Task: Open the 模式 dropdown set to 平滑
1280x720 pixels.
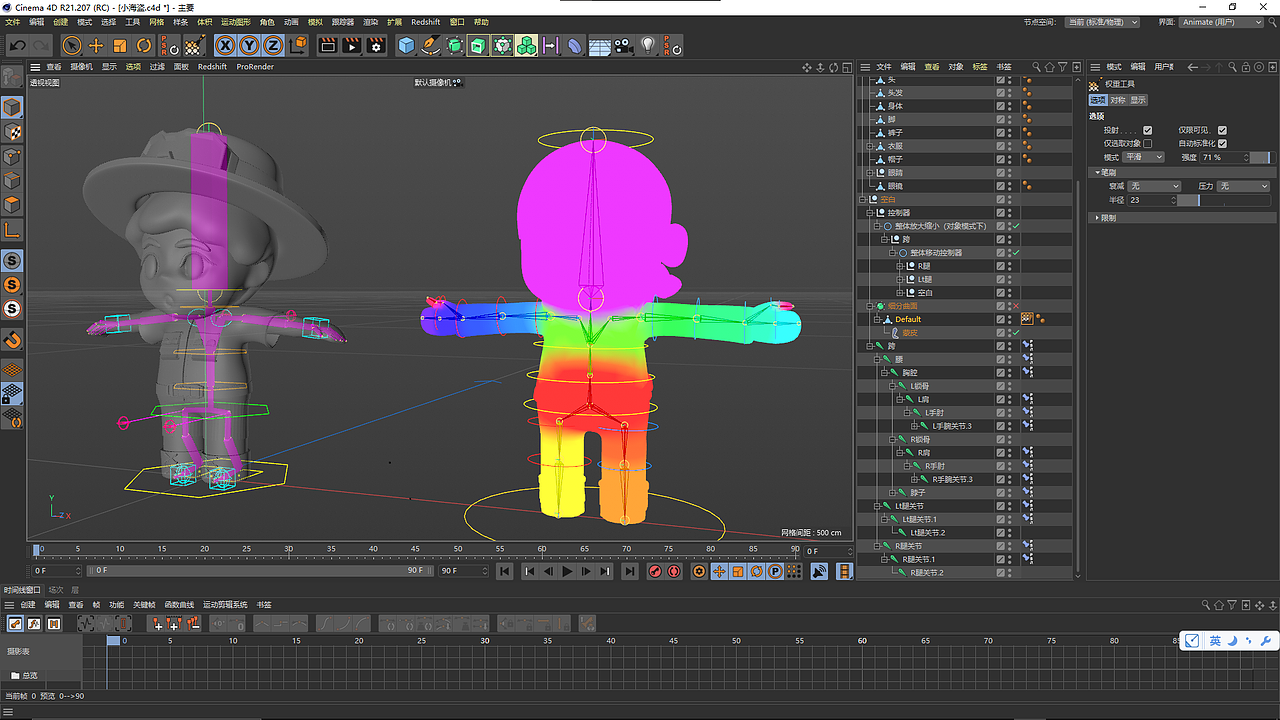Action: [1144, 157]
